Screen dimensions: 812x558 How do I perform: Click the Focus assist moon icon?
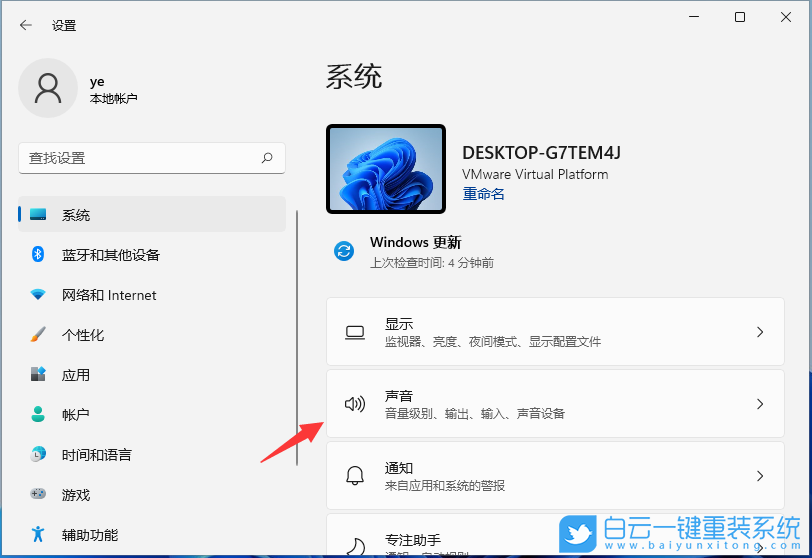tap(355, 547)
